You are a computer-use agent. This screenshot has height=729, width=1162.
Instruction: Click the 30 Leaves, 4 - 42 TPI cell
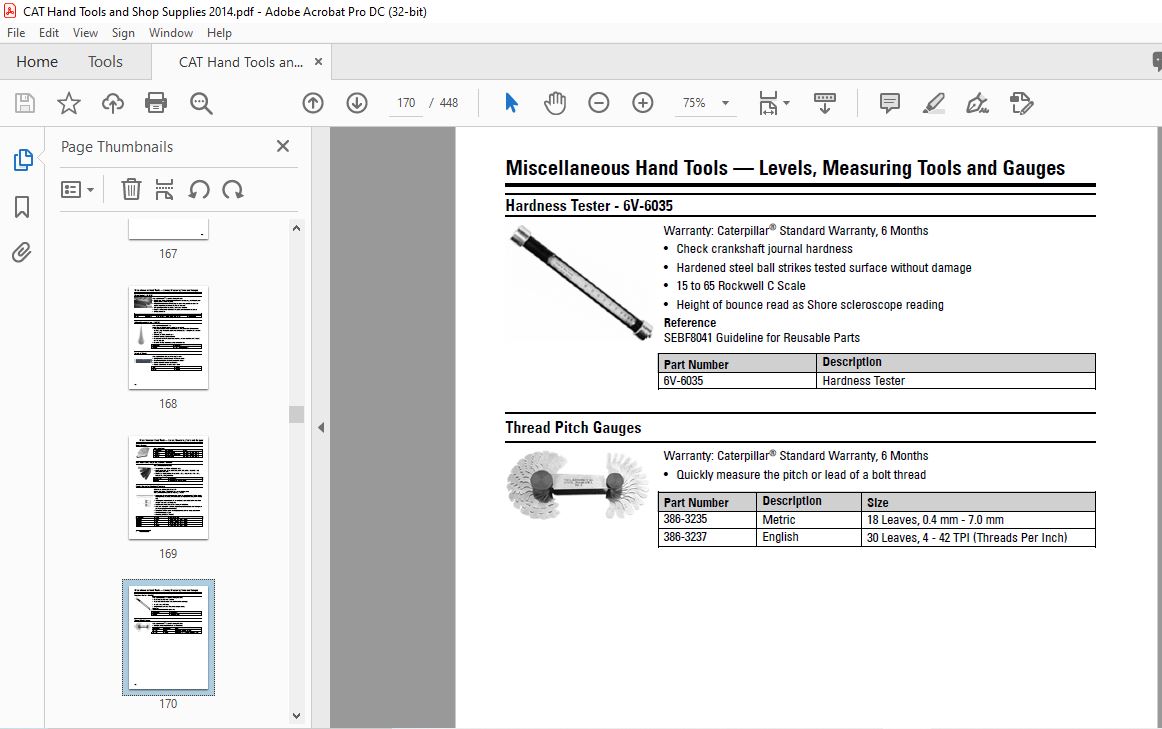click(x=978, y=537)
